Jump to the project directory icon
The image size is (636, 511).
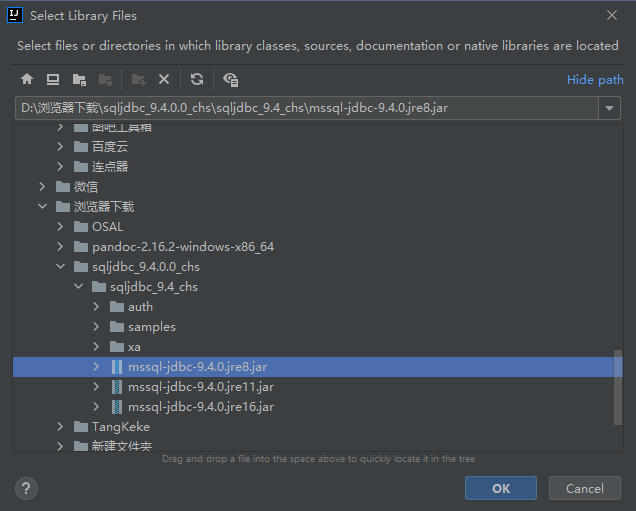pos(79,79)
